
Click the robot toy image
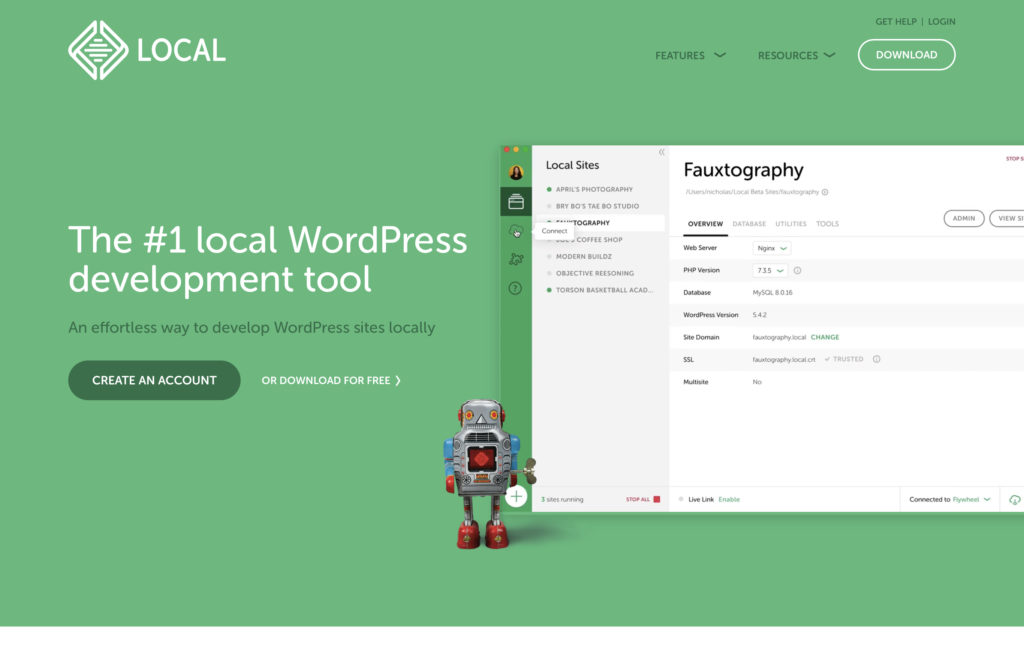488,475
